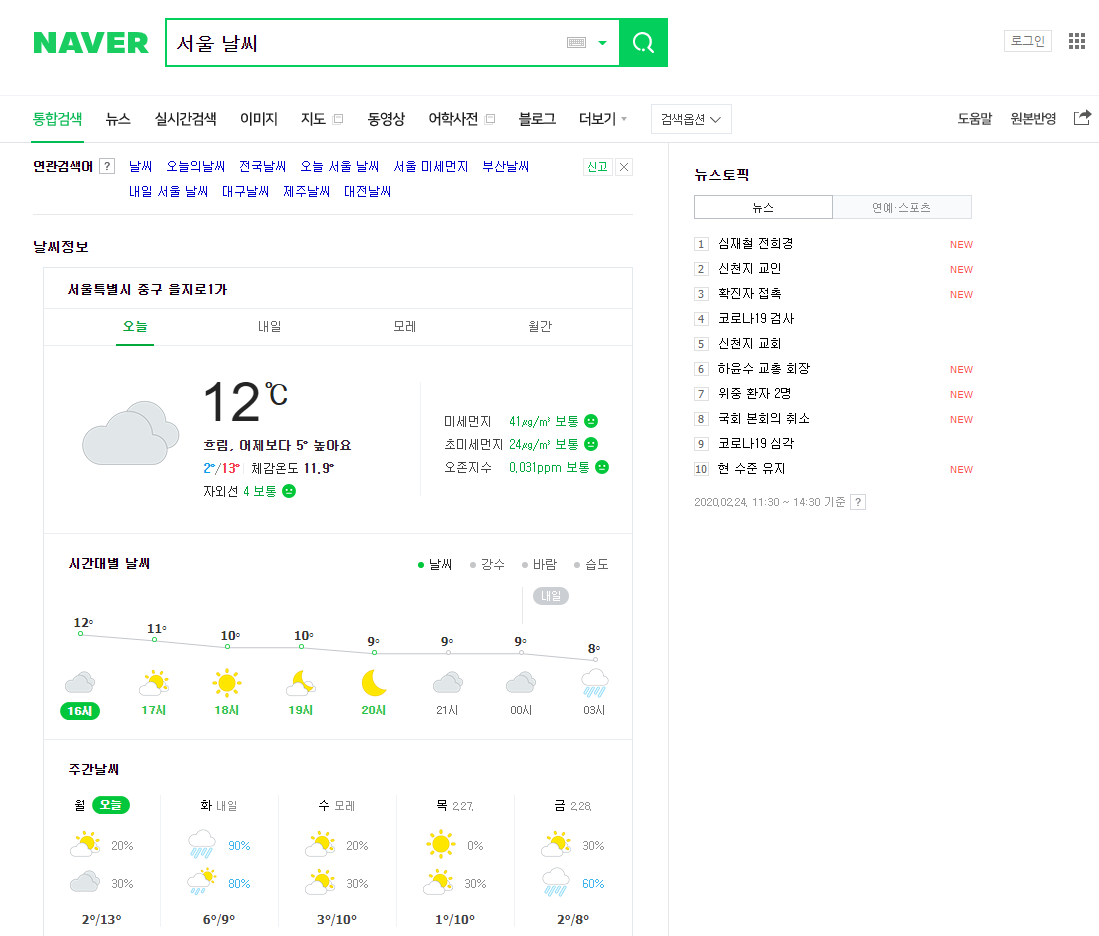Switch to the 뉴스 search tab
This screenshot has width=1099, height=936.
tap(118, 118)
